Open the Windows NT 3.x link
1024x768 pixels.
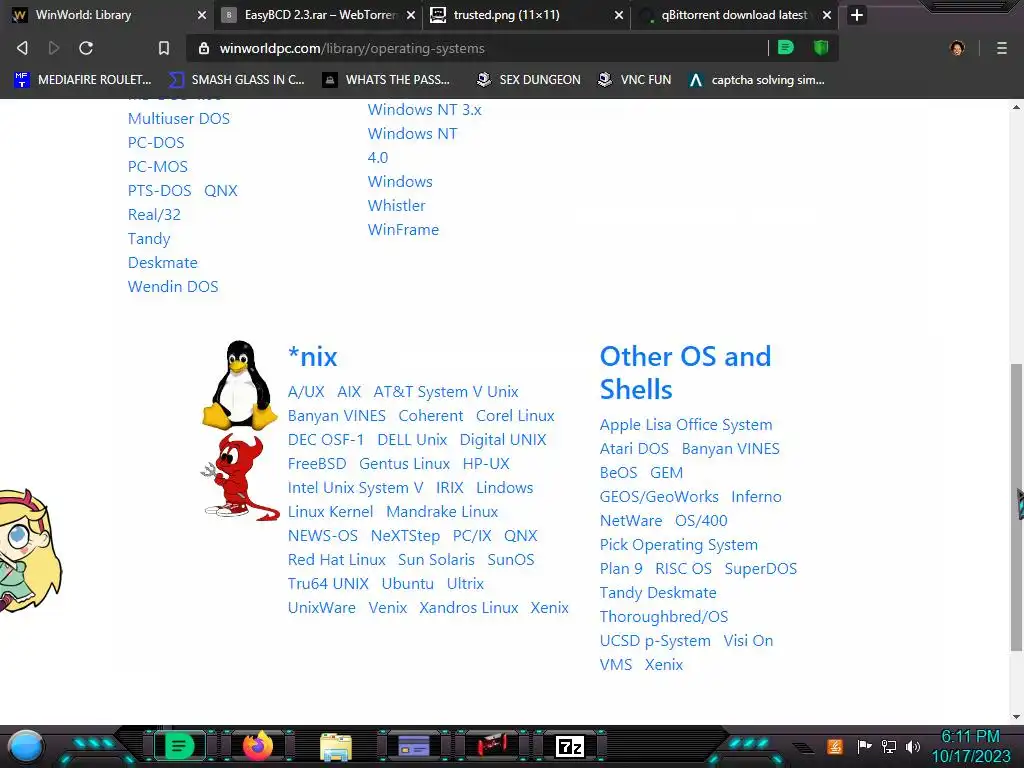(424, 109)
